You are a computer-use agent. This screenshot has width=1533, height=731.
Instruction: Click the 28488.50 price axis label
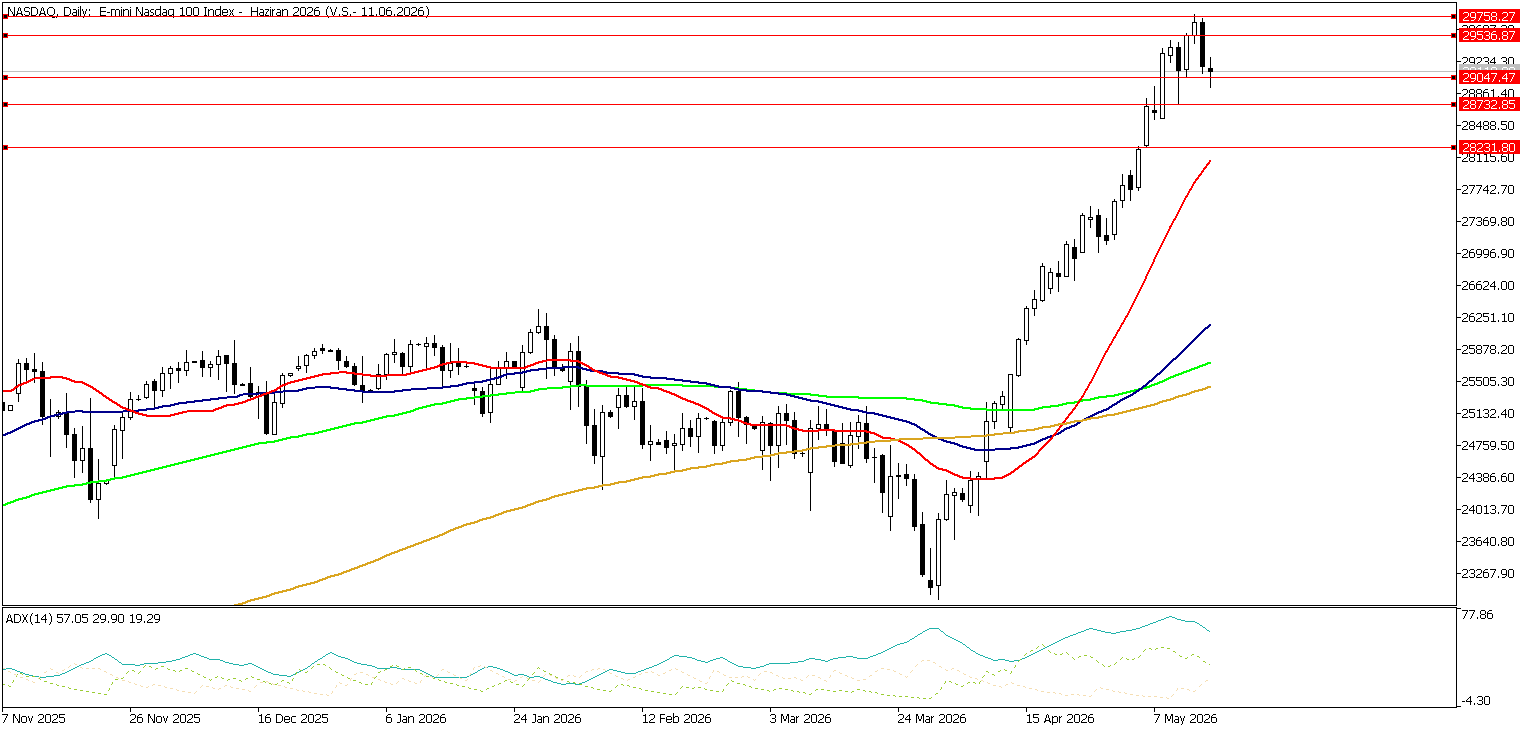pos(1490,126)
